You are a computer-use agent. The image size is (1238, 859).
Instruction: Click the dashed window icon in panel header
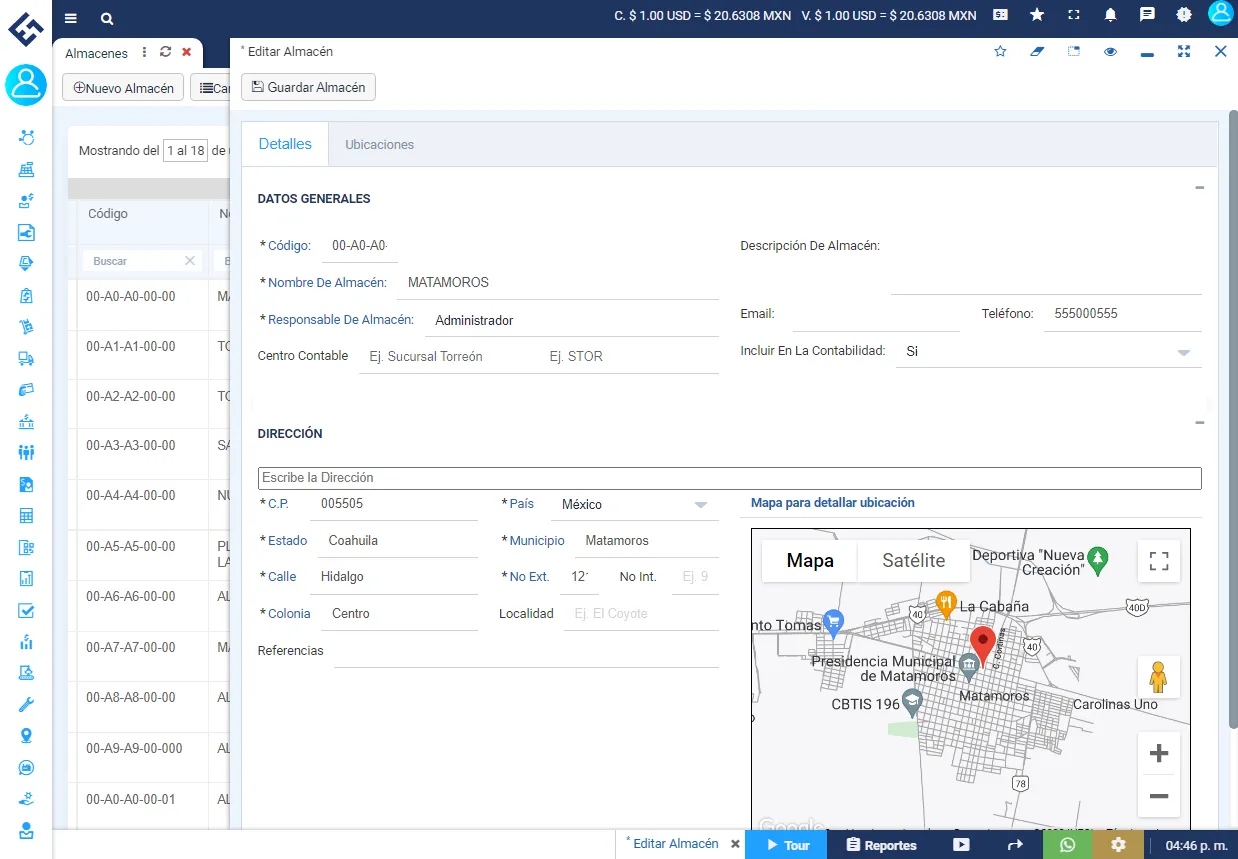pyautogui.click(x=1074, y=51)
